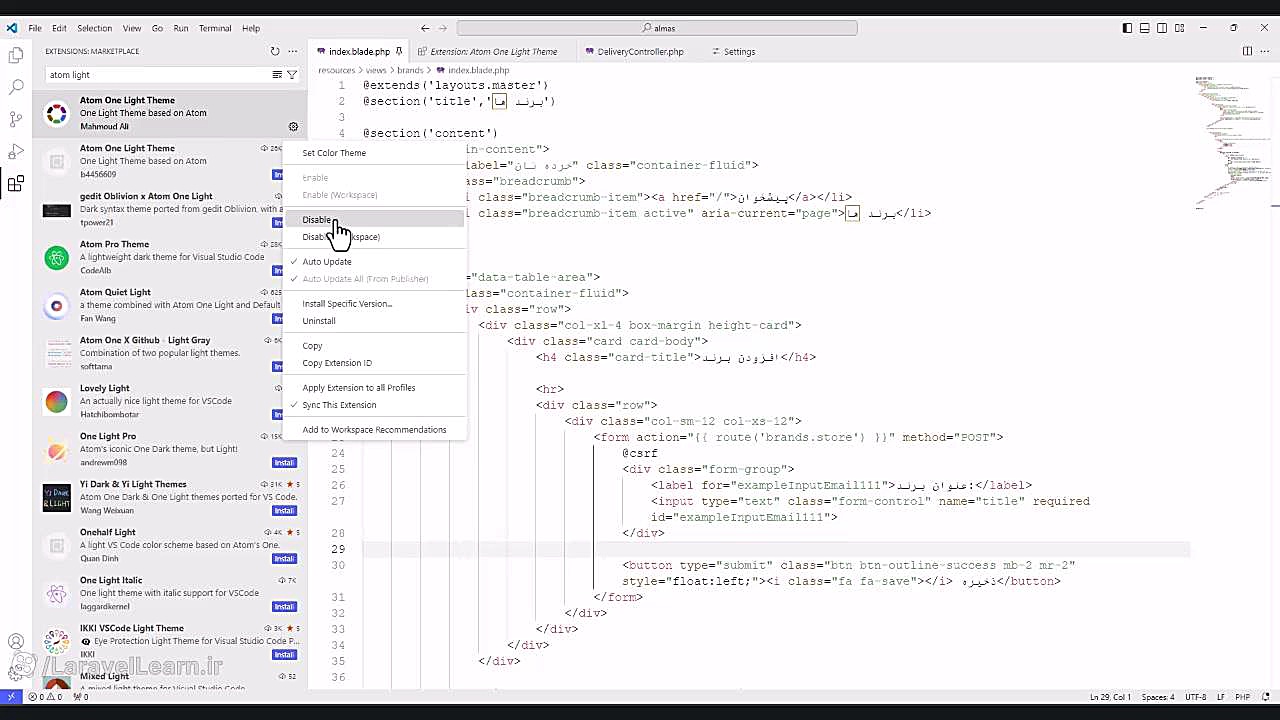This screenshot has height=720, width=1280.
Task: Click the Lovely Light extension icon
Action: [x=57, y=402]
